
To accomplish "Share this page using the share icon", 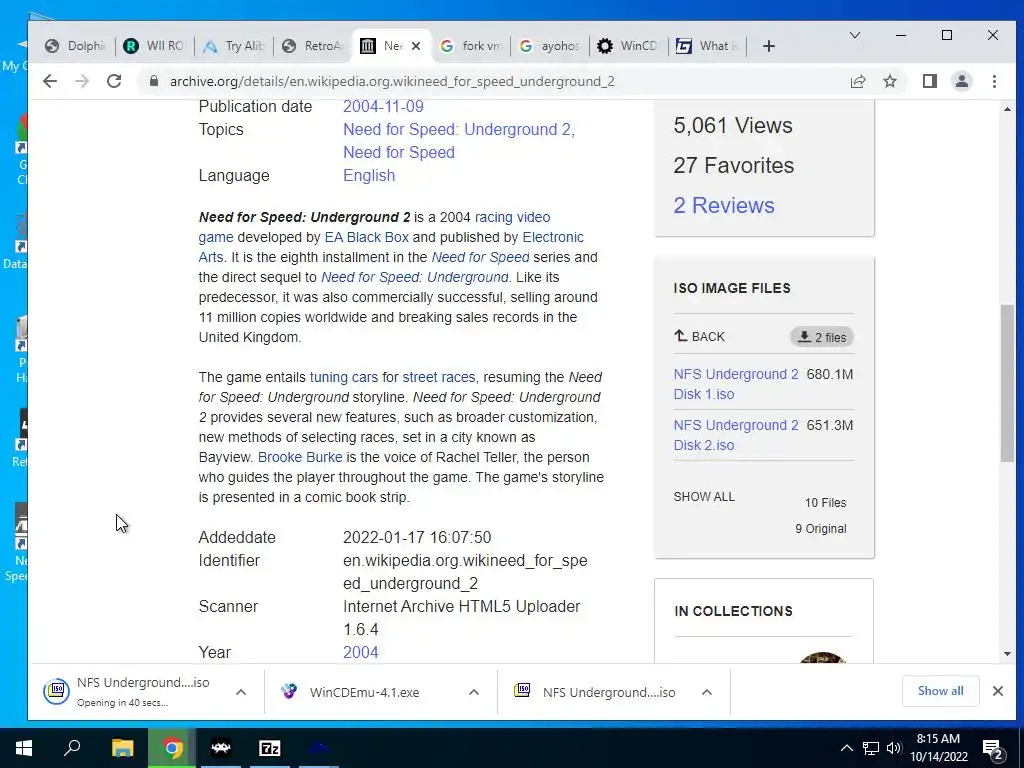I will (x=857, y=81).
